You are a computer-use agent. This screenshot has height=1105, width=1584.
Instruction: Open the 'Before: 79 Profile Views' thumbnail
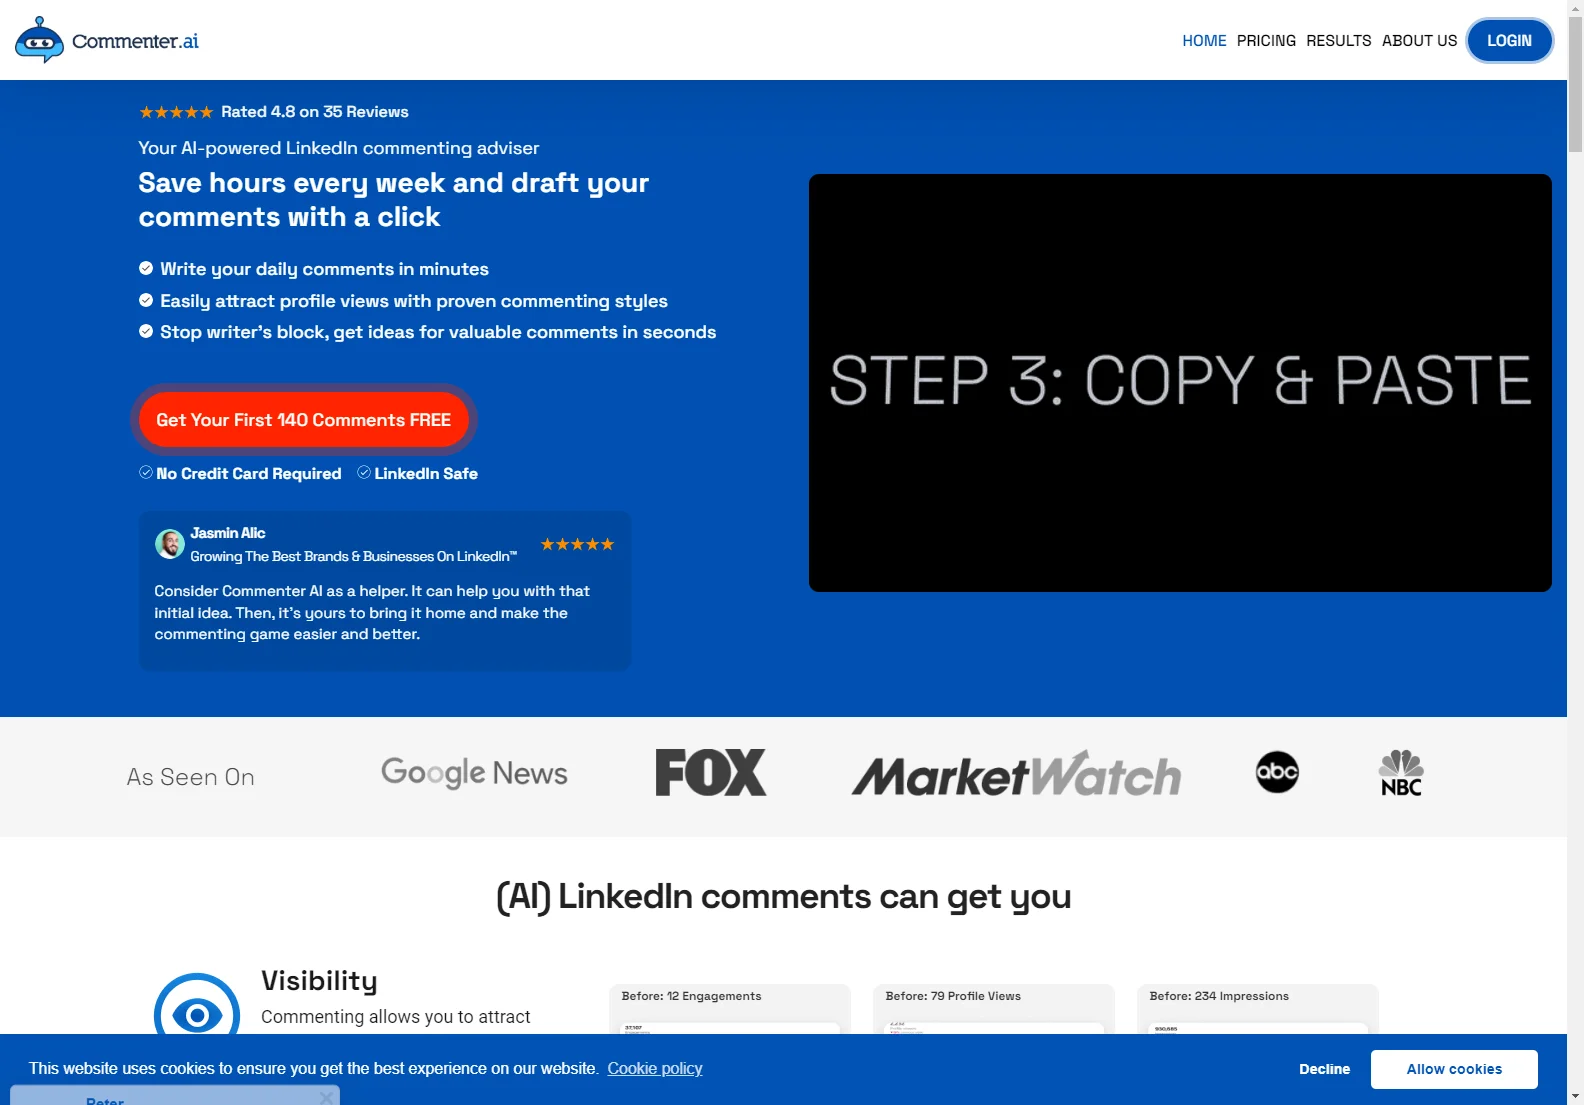(994, 1009)
